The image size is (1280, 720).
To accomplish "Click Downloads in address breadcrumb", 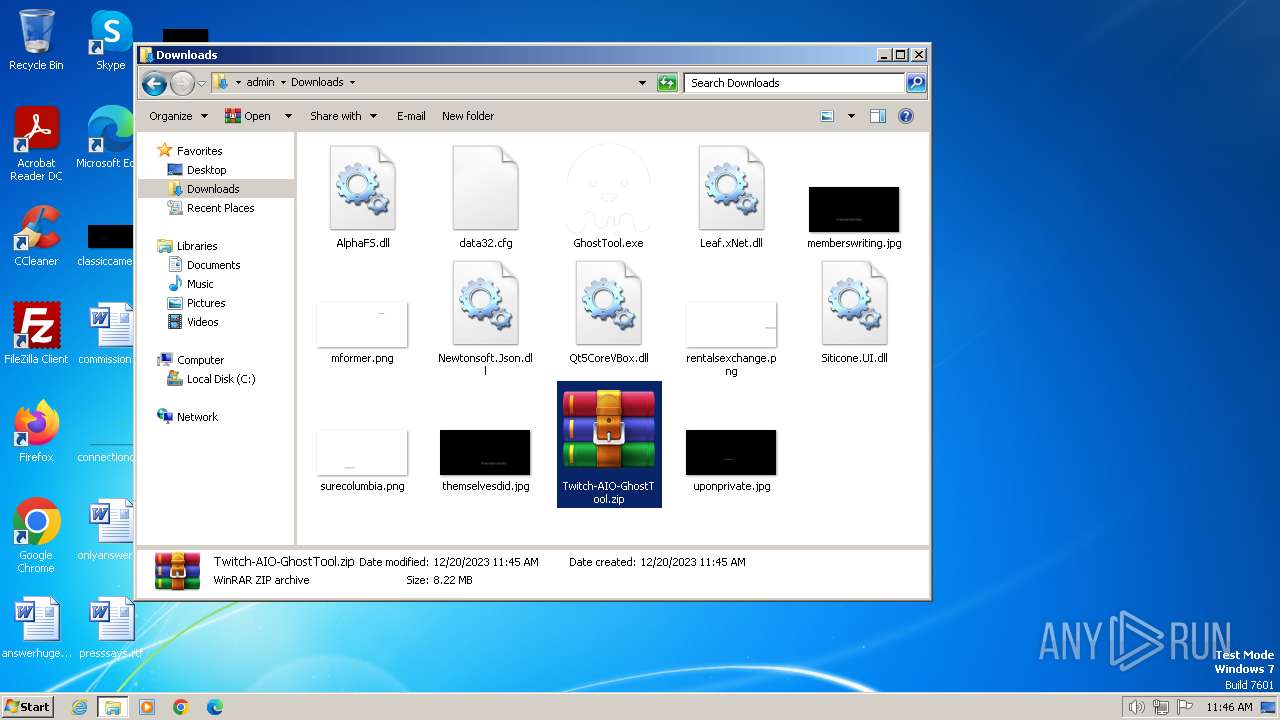I will click(317, 83).
